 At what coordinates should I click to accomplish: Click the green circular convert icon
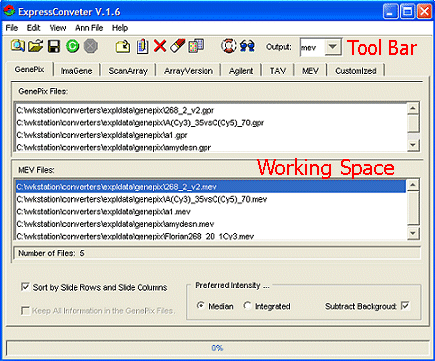click(x=72, y=46)
